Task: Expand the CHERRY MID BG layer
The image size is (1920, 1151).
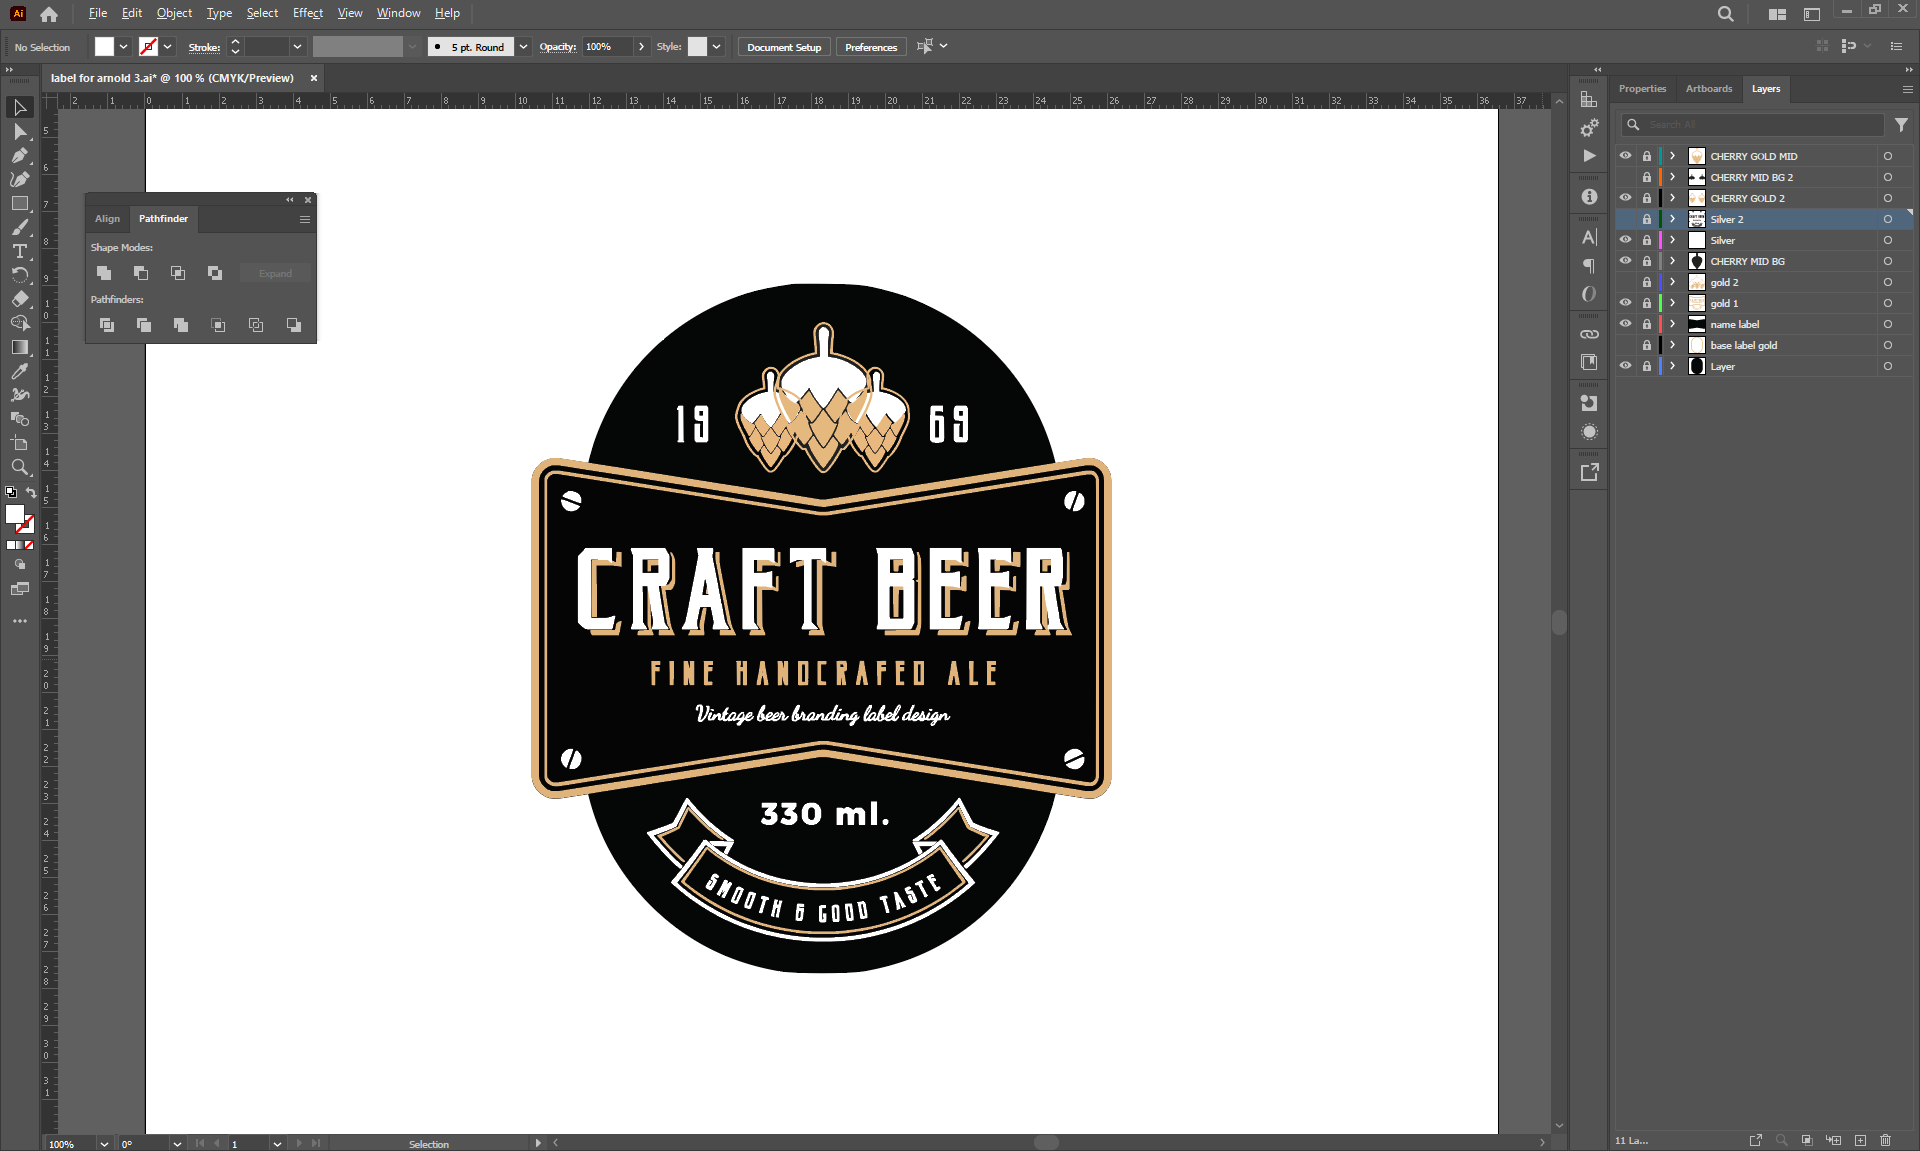Action: click(x=1672, y=261)
